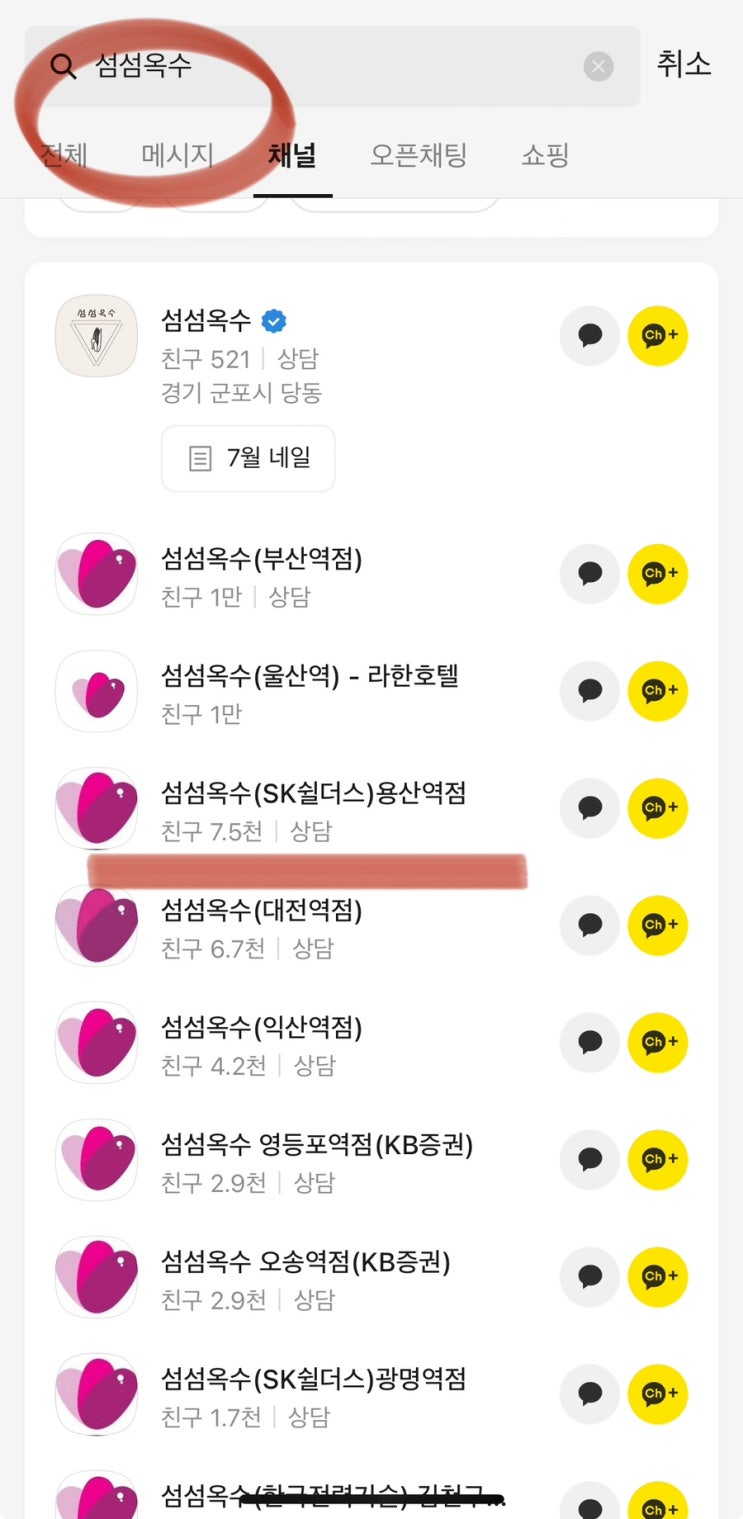Image resolution: width=743 pixels, height=1519 pixels.
Task: Open chat with 섬섬옥수(부산역점)
Action: point(590,574)
